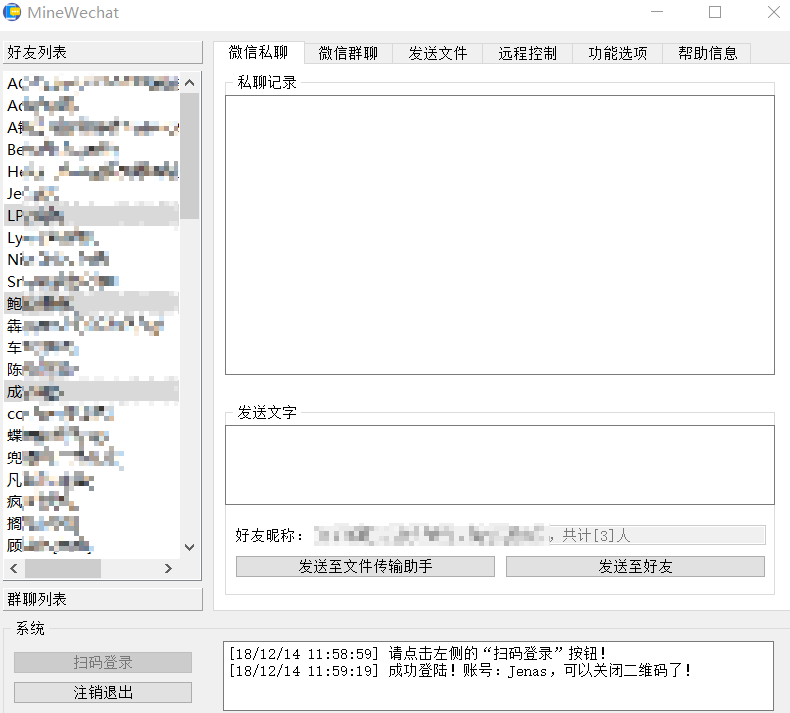Select the friend starting with 车

[92, 348]
